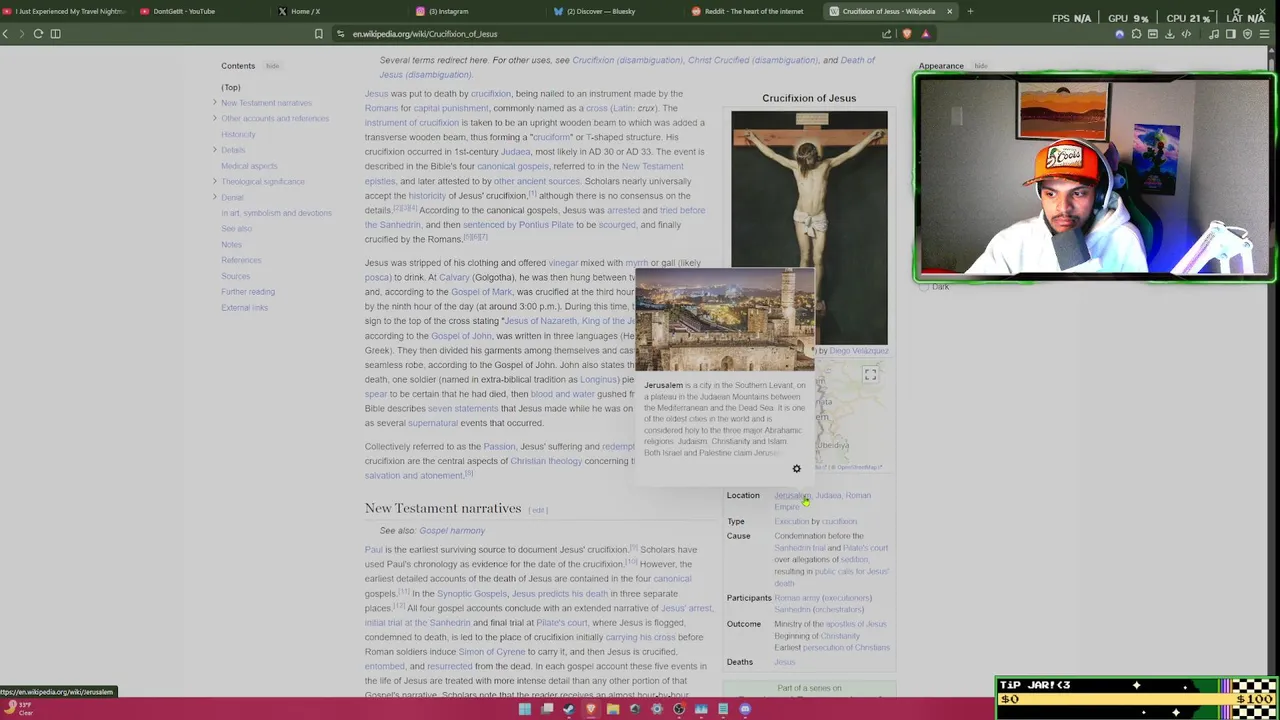This screenshot has height=720, width=1280.
Task: Click the webcam overlay video
Action: tap(1094, 177)
